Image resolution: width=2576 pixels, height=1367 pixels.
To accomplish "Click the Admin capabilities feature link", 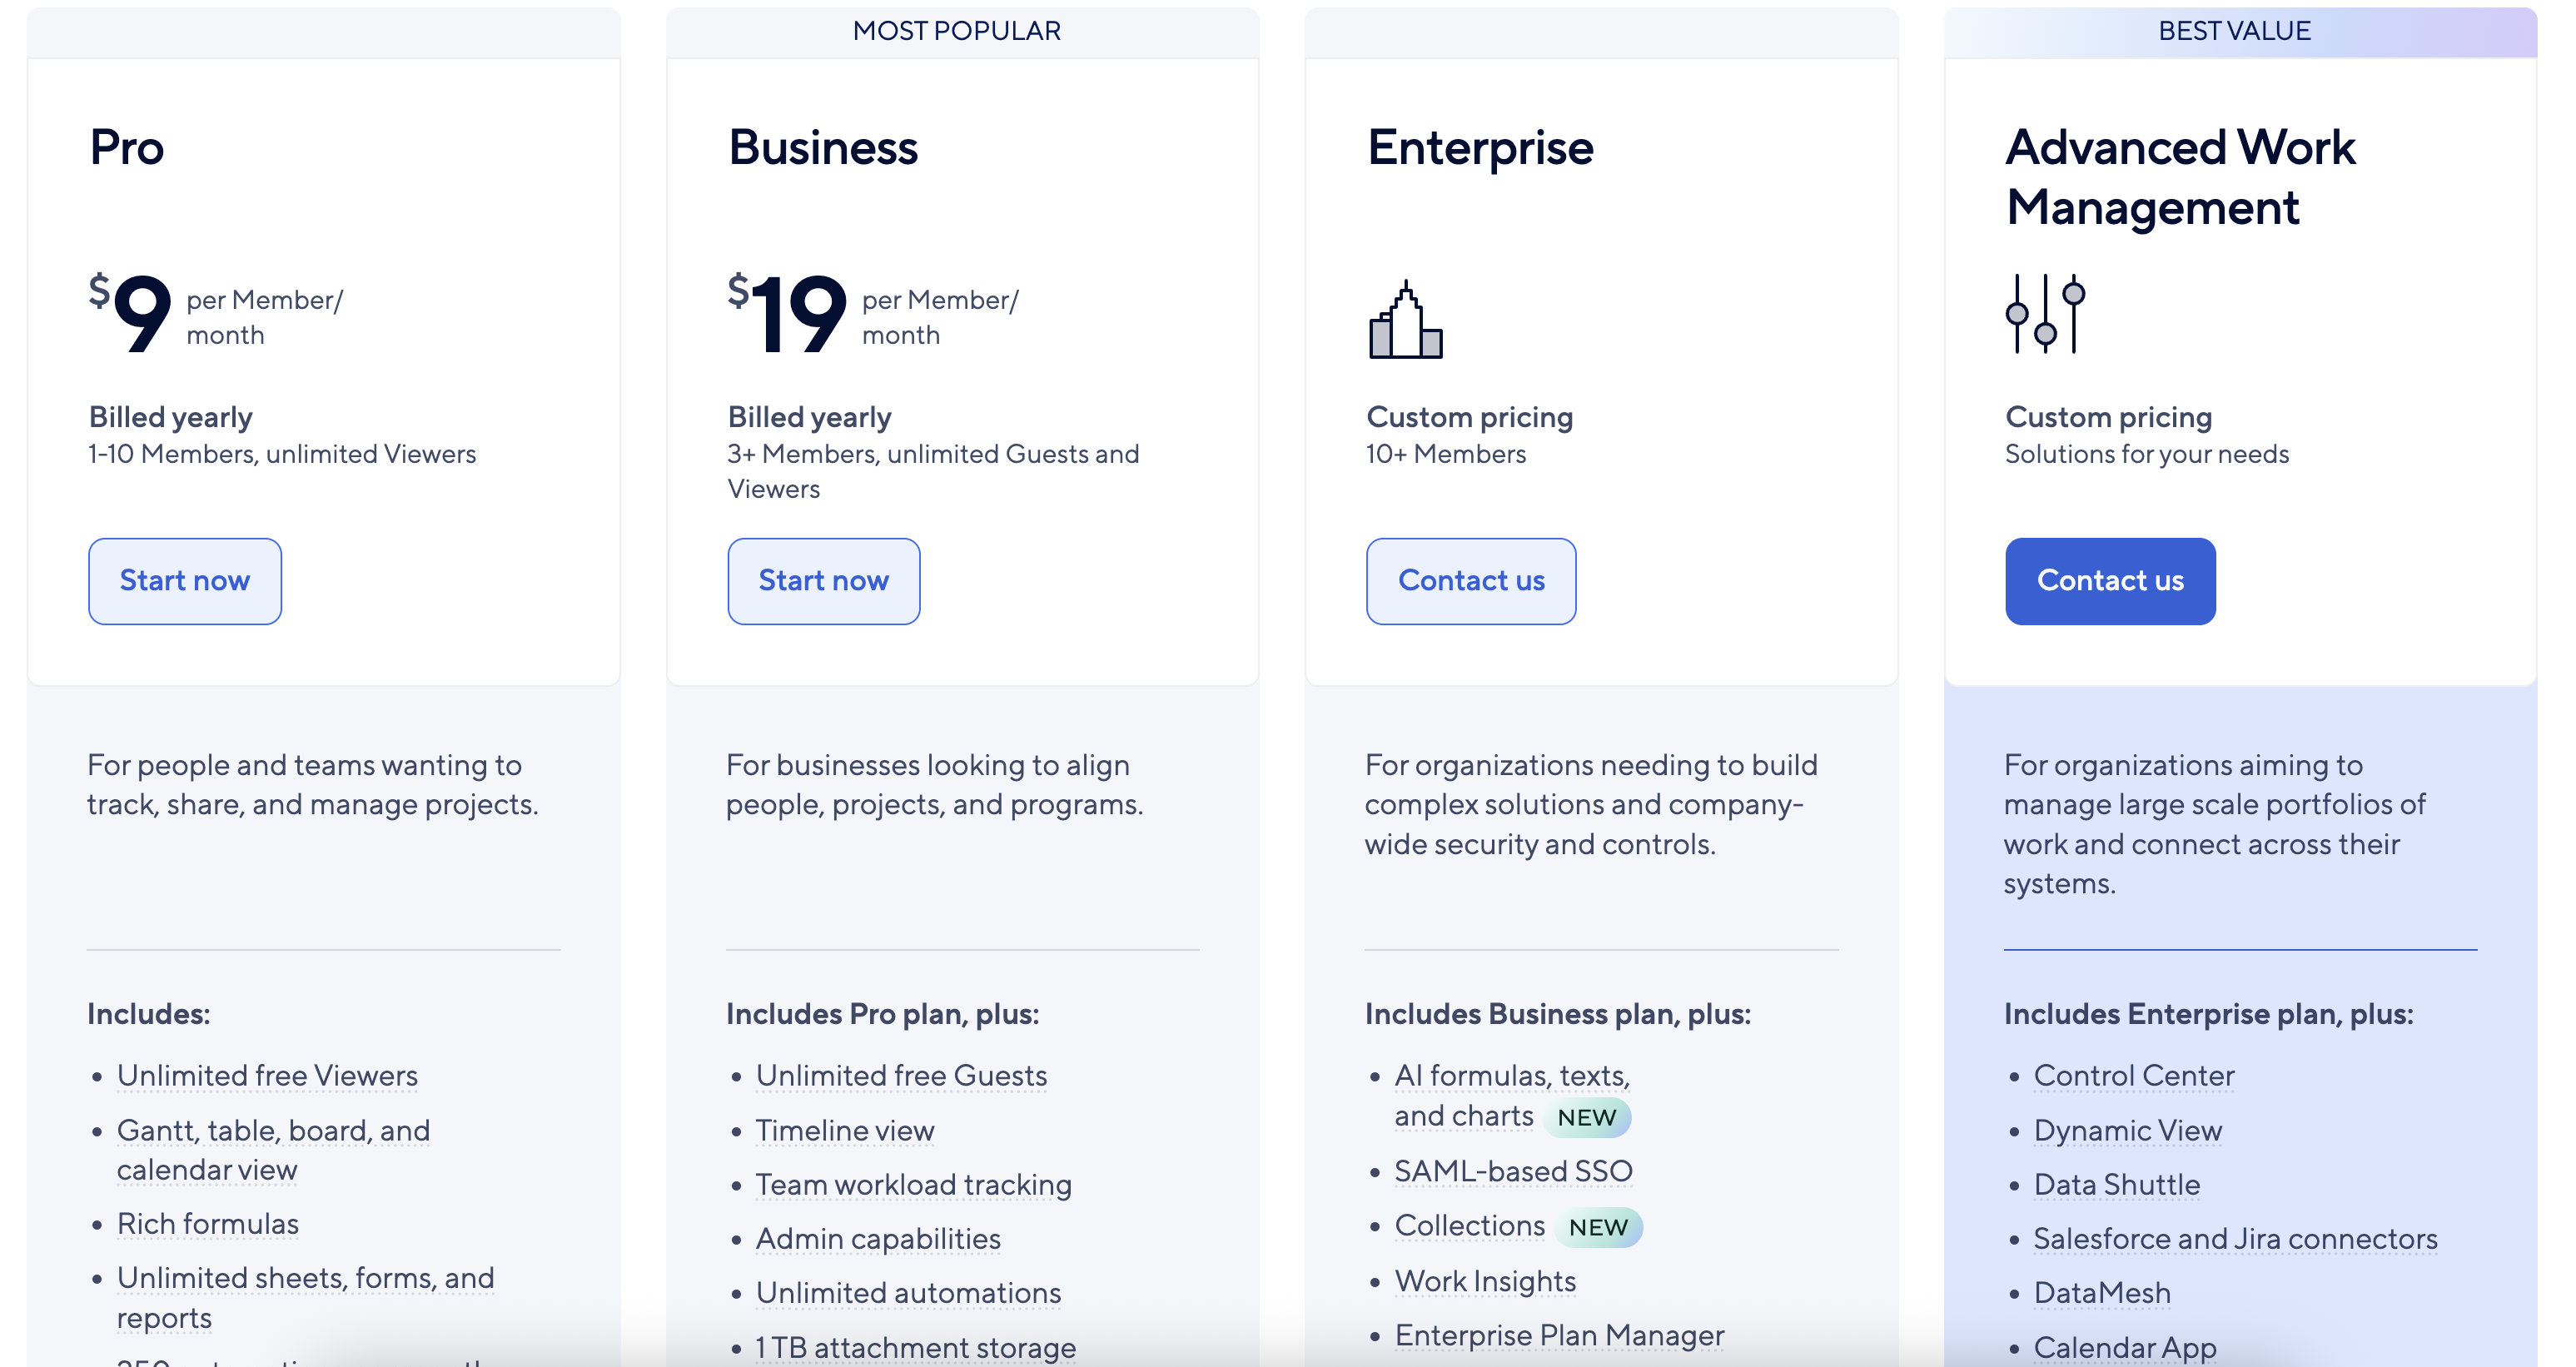I will (x=878, y=1238).
